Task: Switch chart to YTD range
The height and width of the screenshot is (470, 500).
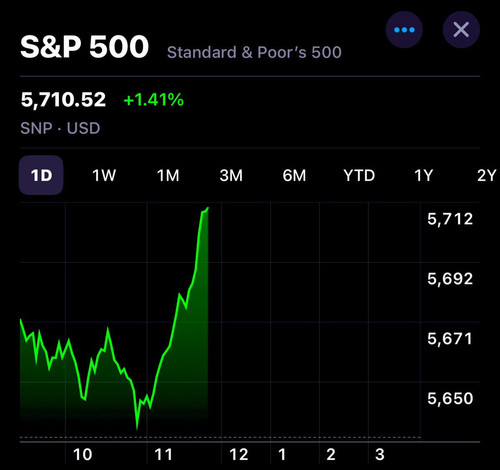Action: point(359,175)
